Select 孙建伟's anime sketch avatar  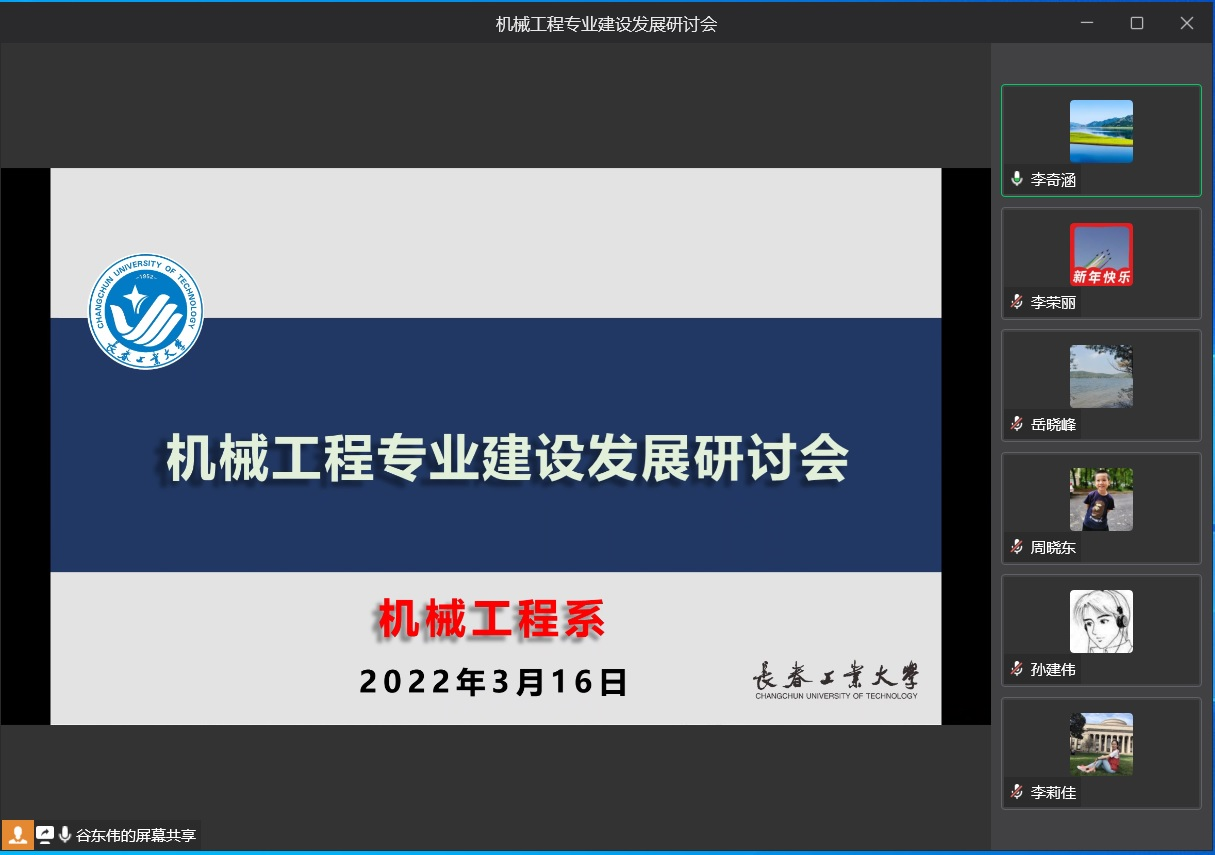(x=1101, y=621)
